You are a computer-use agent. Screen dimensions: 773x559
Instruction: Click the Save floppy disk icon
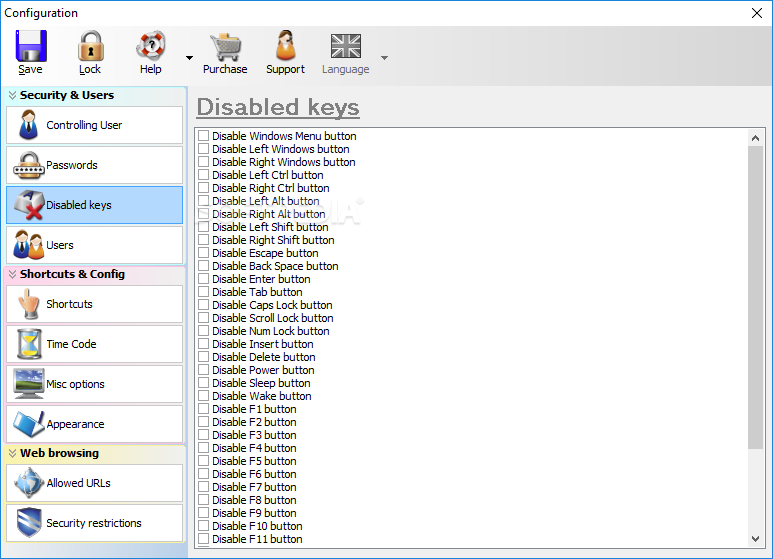tap(31, 46)
